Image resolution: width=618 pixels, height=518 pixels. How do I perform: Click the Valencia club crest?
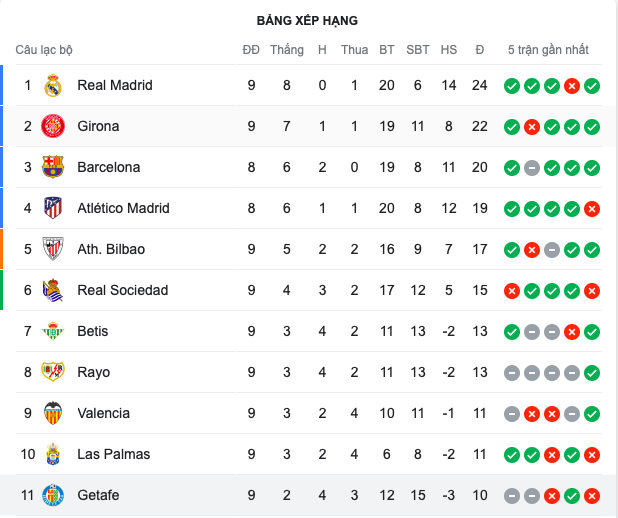coord(53,414)
